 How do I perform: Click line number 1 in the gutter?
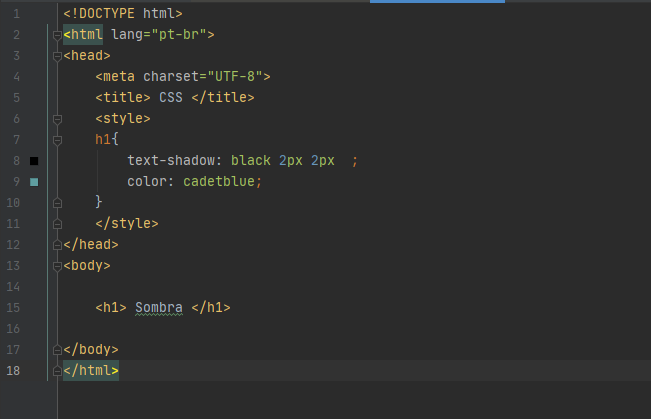[x=16, y=14]
